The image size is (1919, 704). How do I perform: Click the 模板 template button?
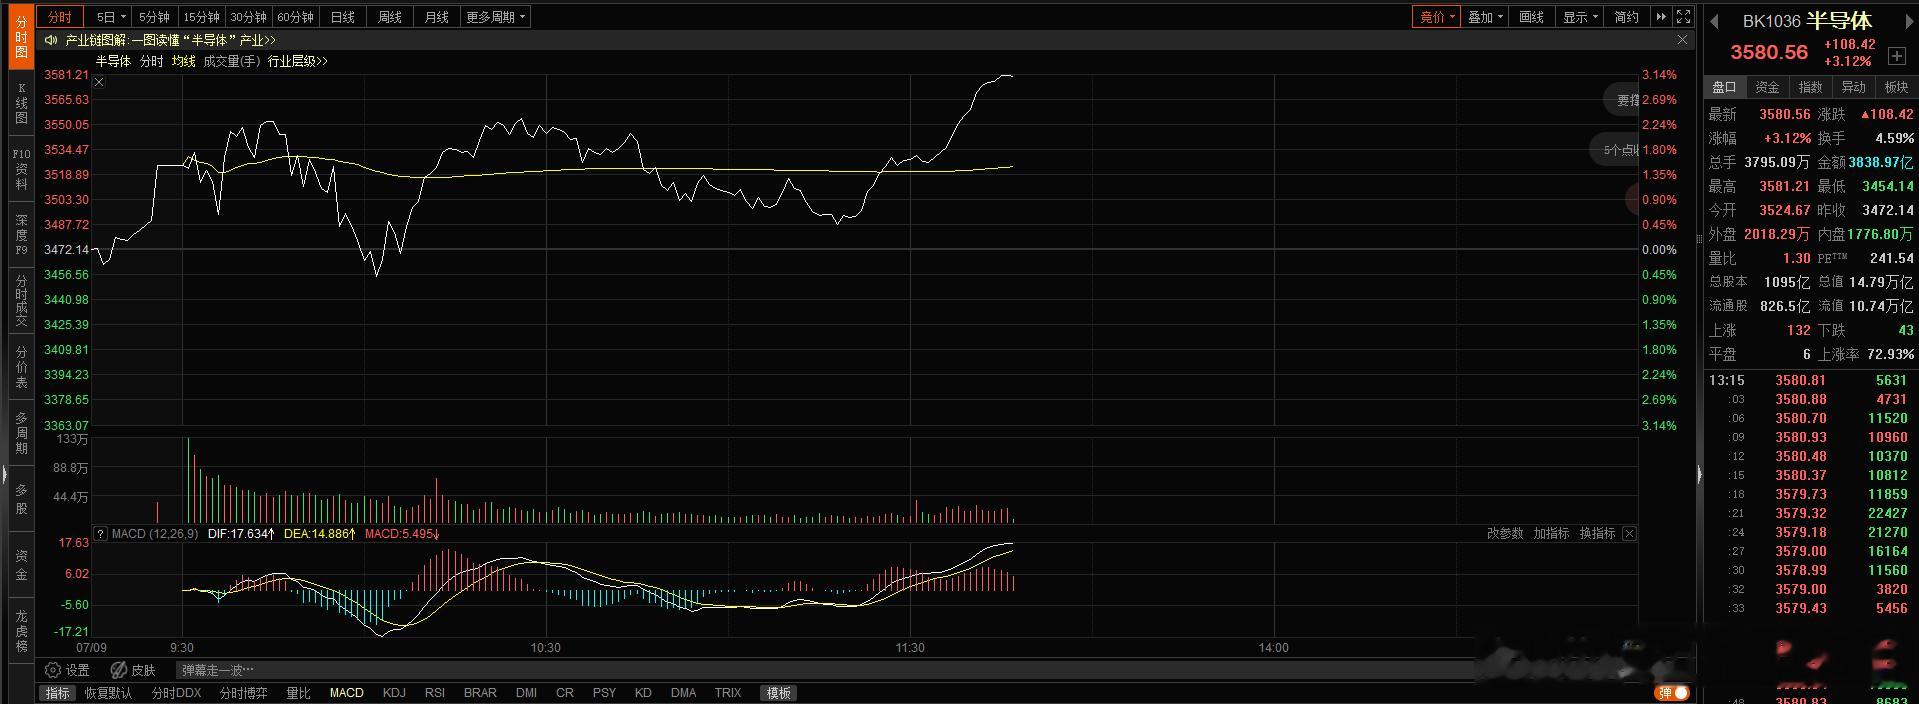point(778,693)
